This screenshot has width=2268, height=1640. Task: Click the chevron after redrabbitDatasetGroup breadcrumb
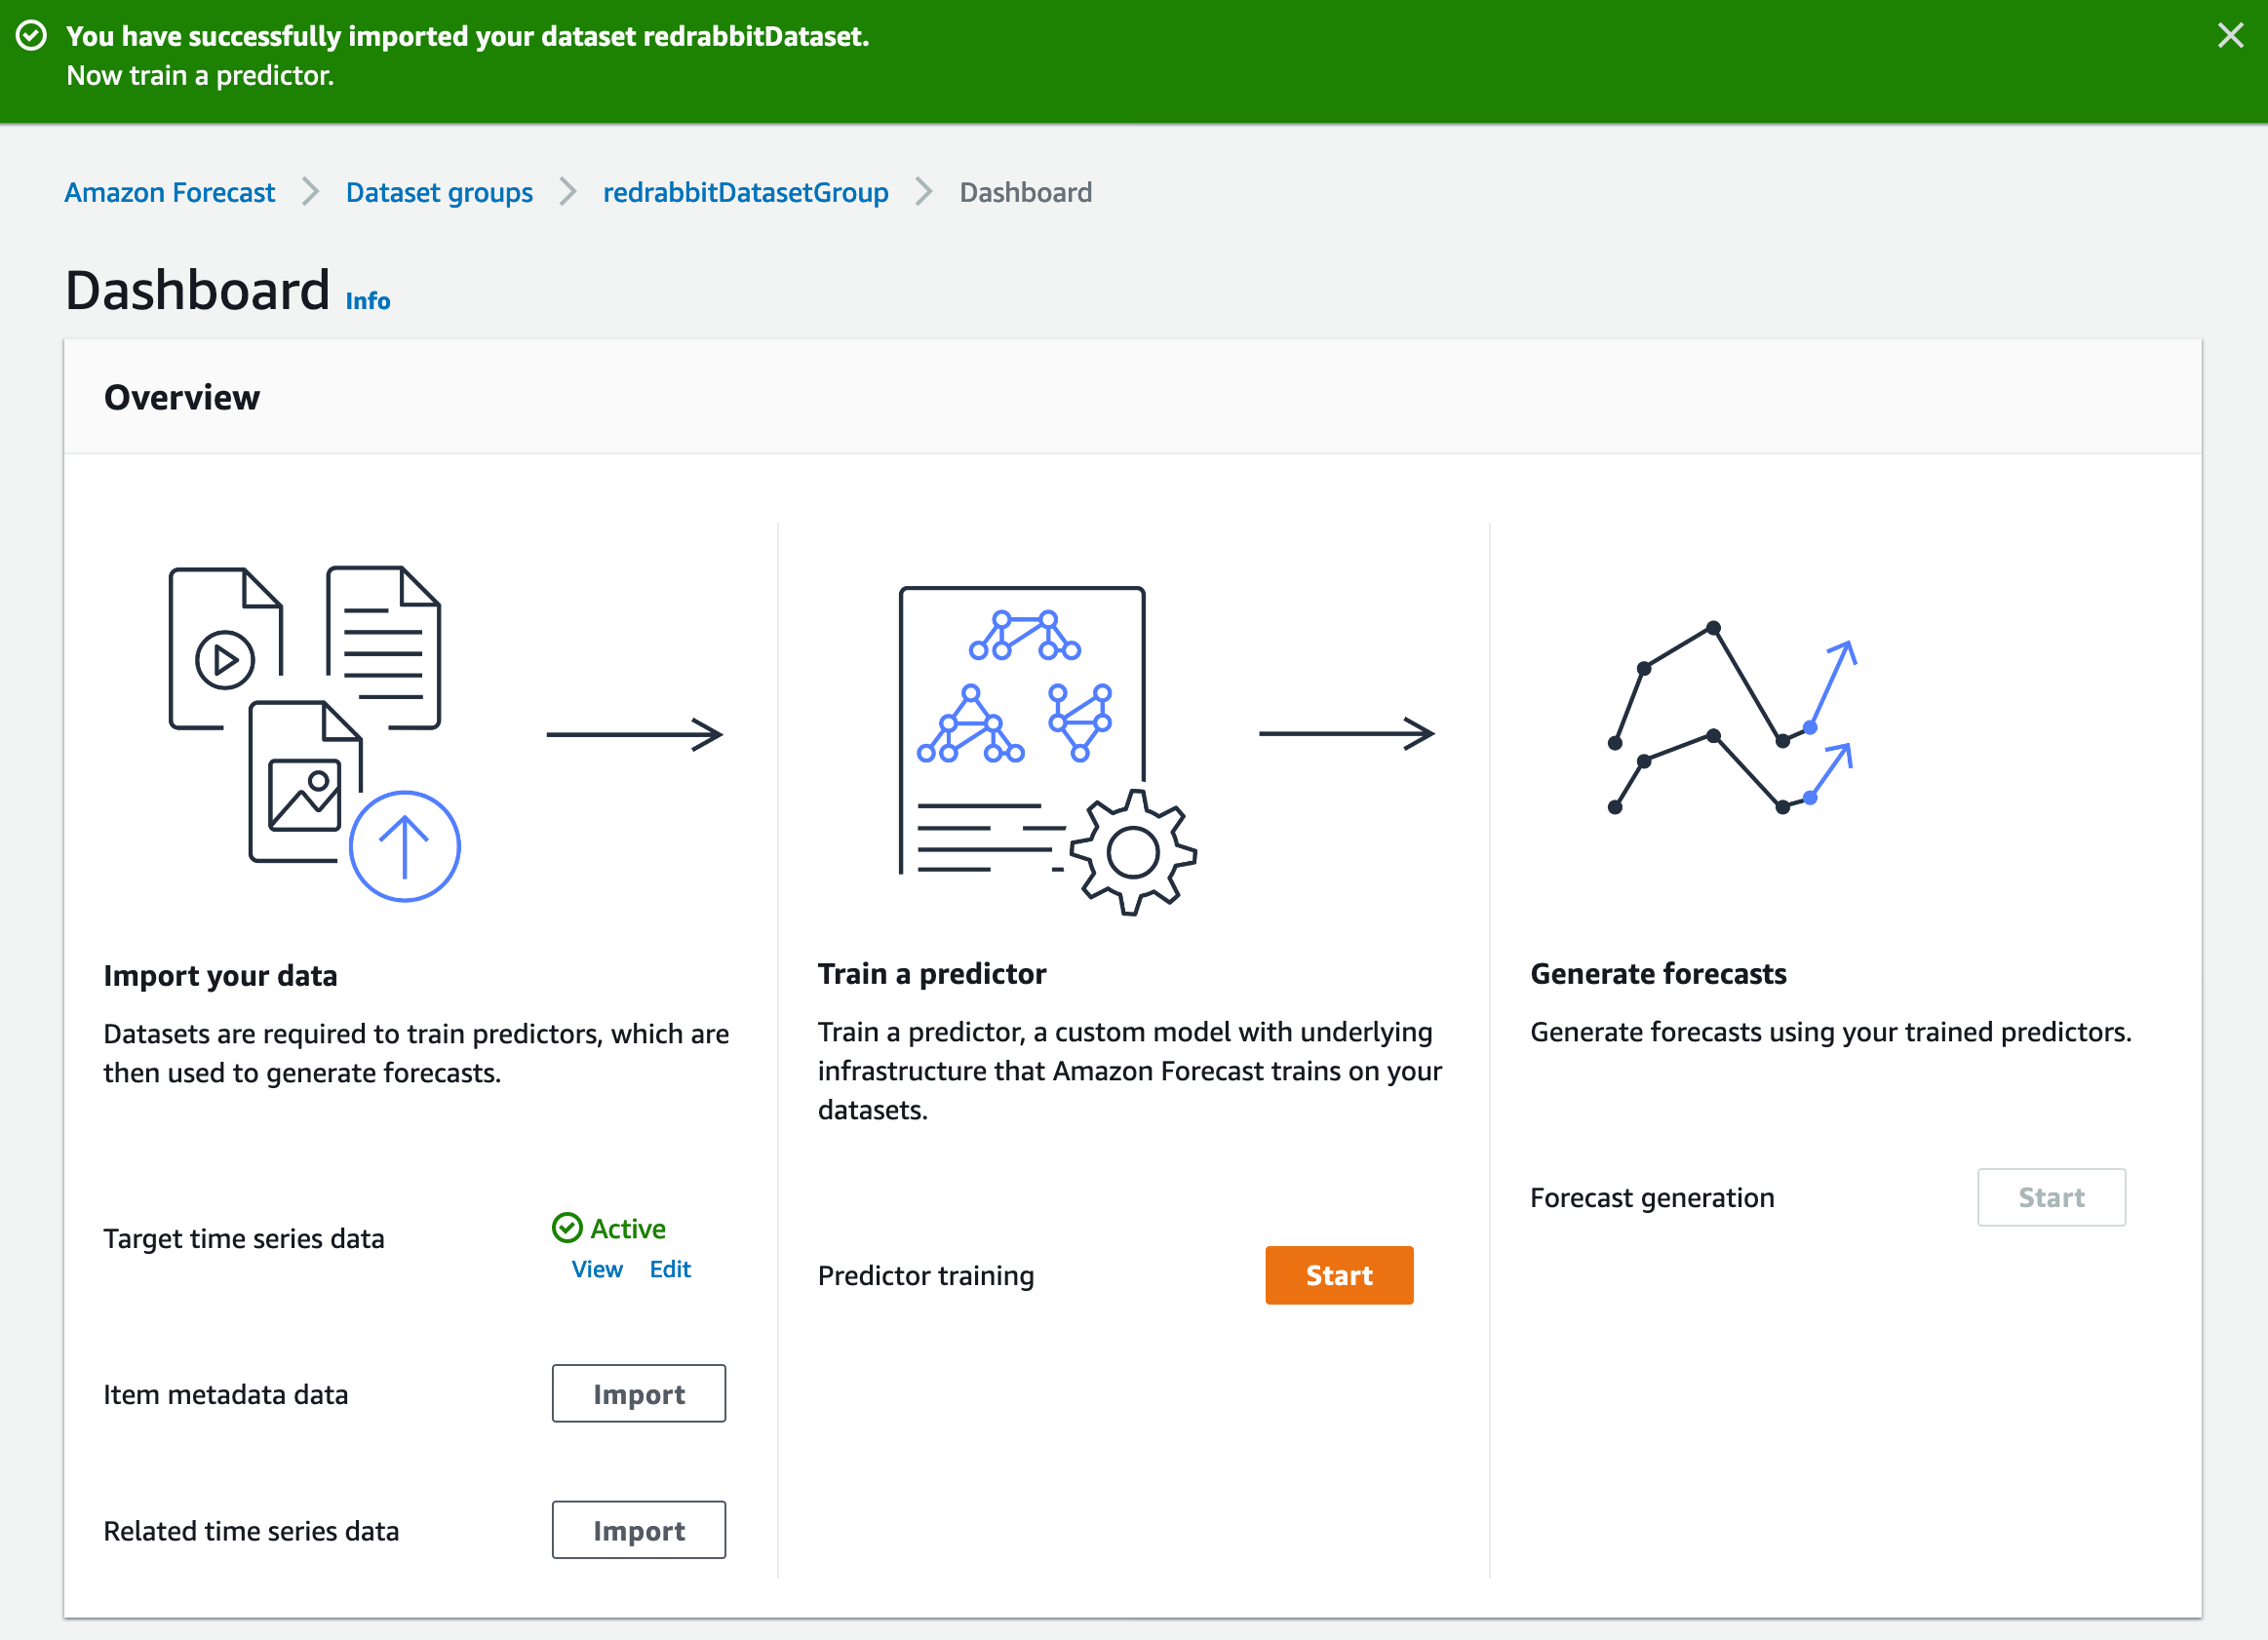(924, 191)
